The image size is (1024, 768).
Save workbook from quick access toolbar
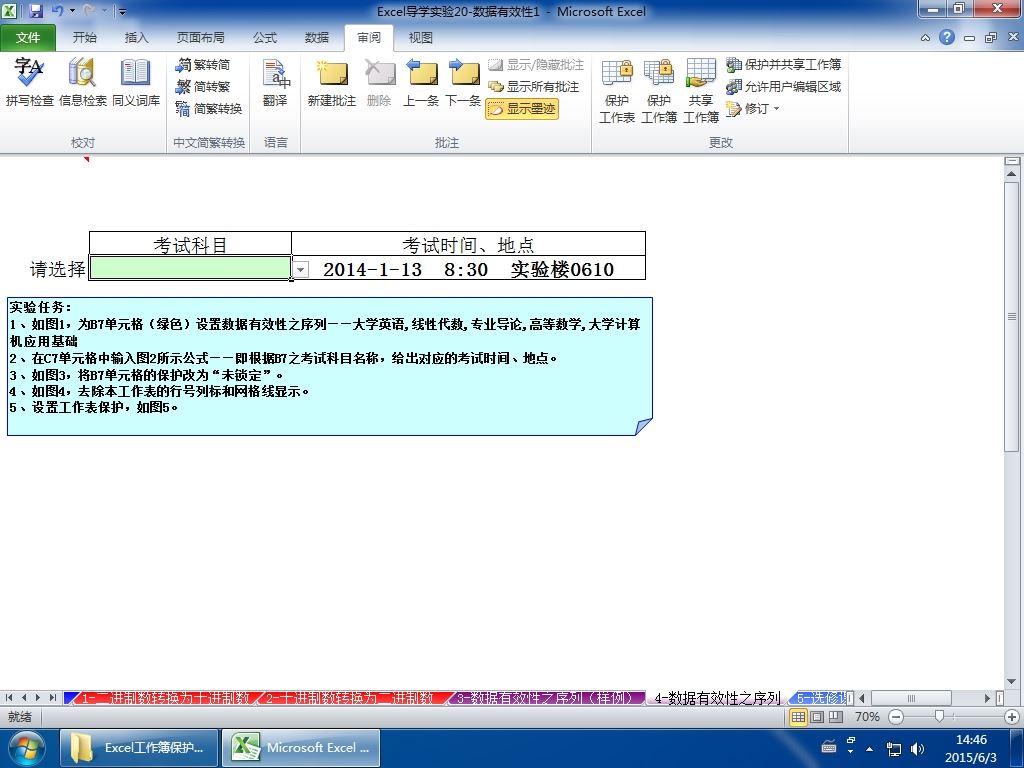tap(36, 11)
